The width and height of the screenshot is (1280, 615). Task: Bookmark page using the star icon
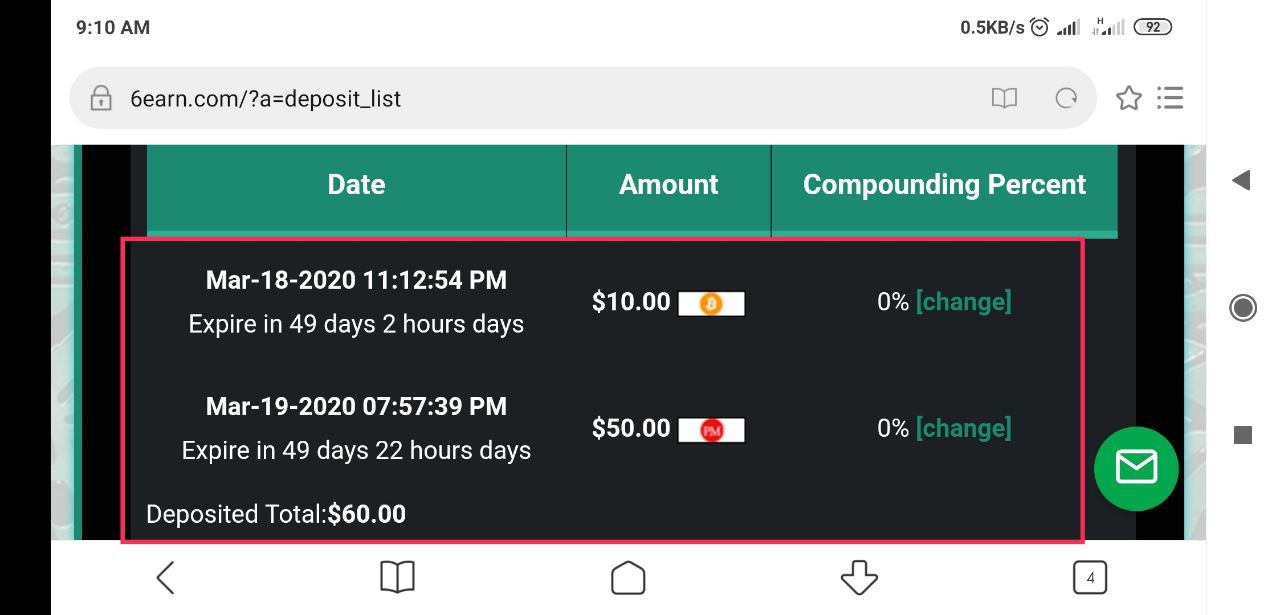[x=1128, y=98]
